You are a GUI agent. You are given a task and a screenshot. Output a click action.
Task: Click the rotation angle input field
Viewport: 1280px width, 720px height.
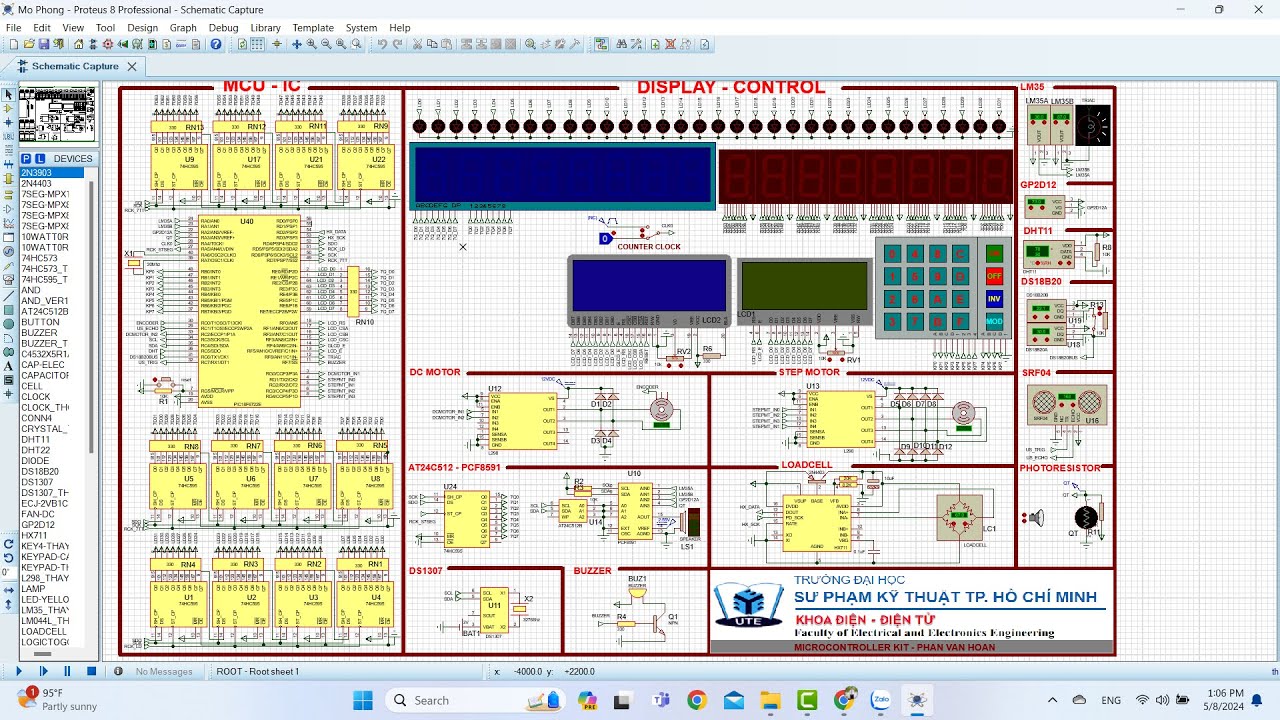point(9,572)
